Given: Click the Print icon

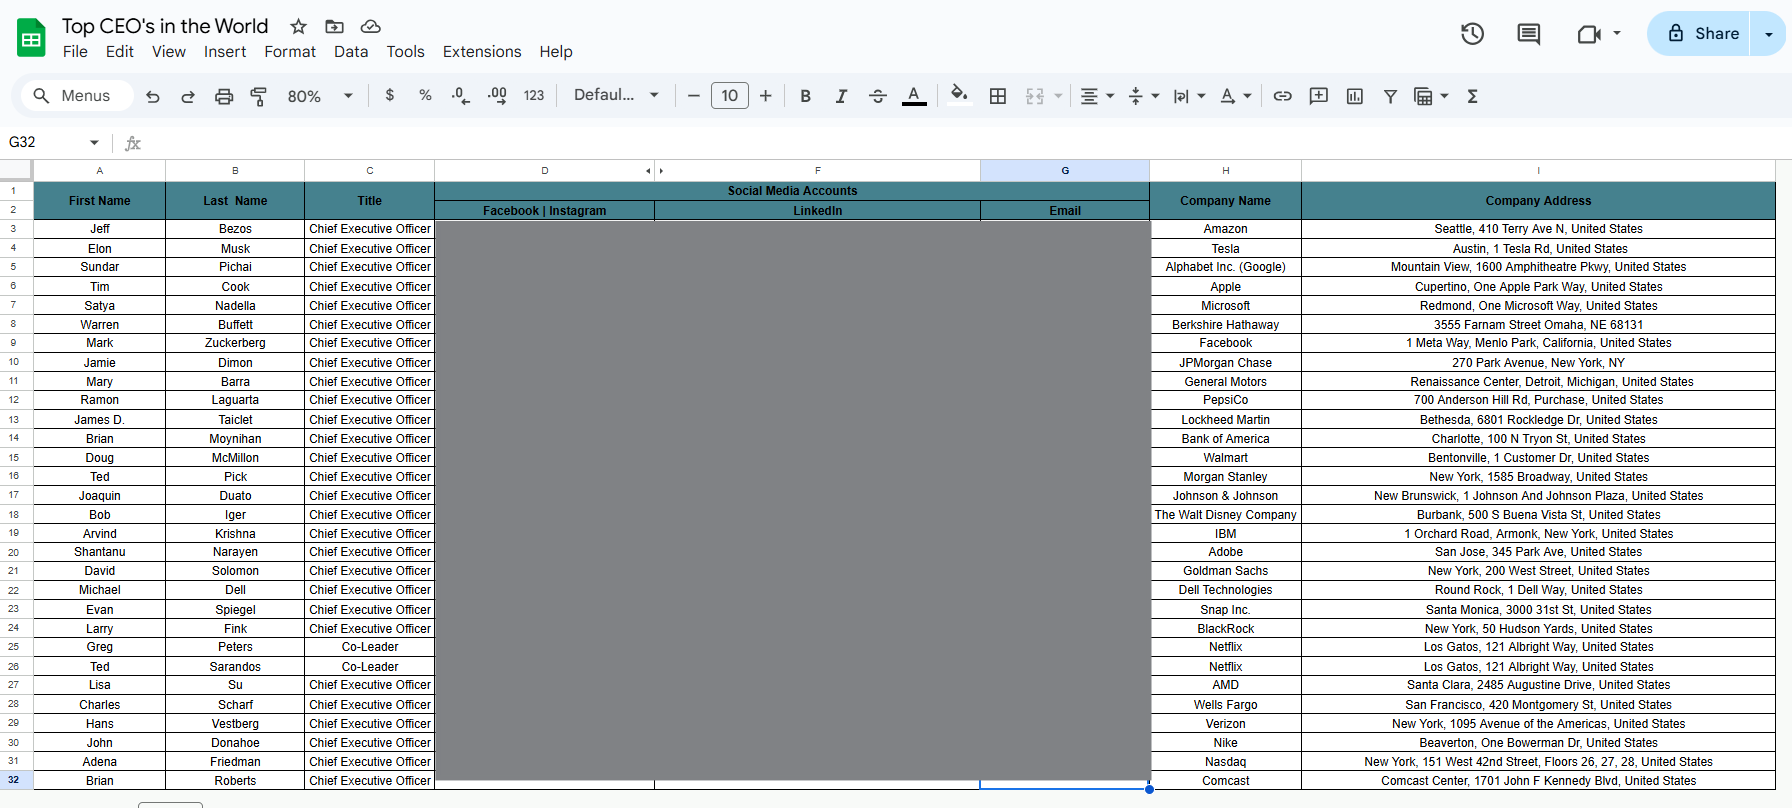Looking at the screenshot, I should coord(224,96).
